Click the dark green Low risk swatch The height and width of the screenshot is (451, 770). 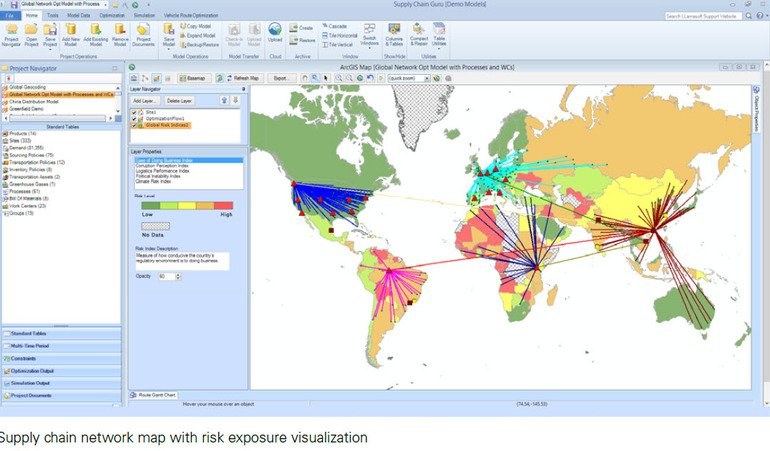(x=151, y=206)
